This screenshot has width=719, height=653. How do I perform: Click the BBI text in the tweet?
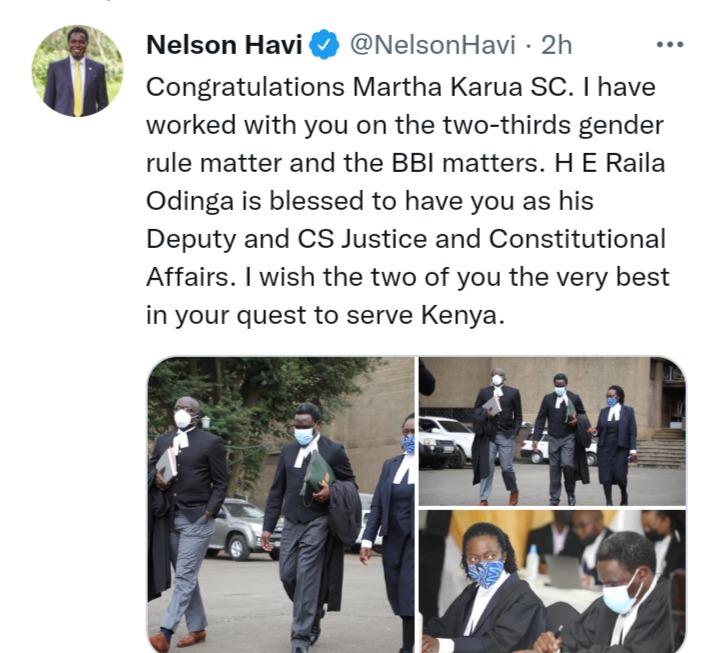(x=412, y=163)
